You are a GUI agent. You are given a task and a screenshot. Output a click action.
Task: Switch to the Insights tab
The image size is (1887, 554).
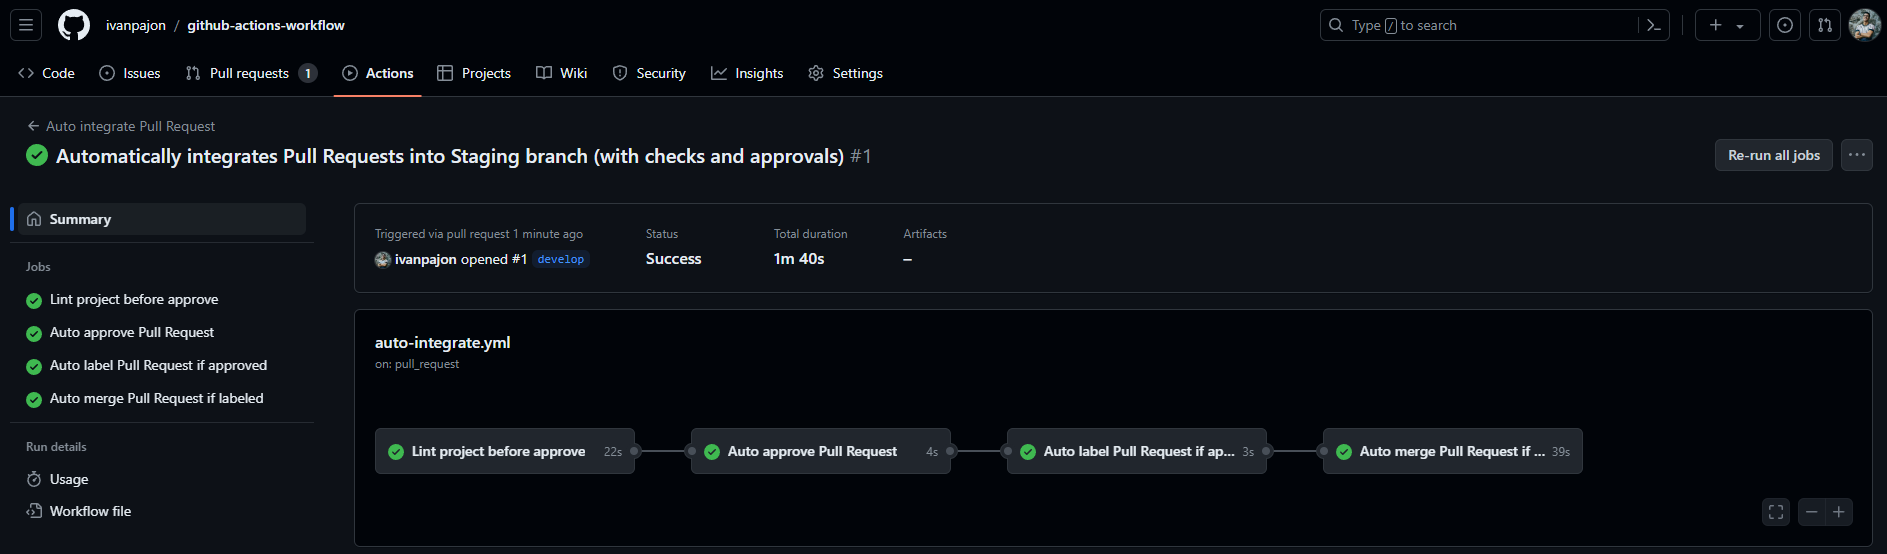747,73
